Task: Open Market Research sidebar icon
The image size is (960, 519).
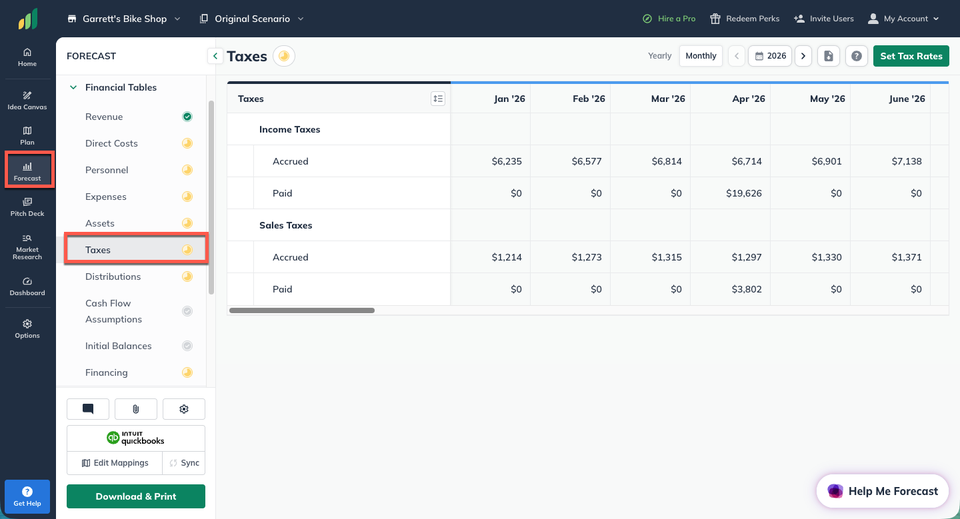Action: (x=27, y=247)
